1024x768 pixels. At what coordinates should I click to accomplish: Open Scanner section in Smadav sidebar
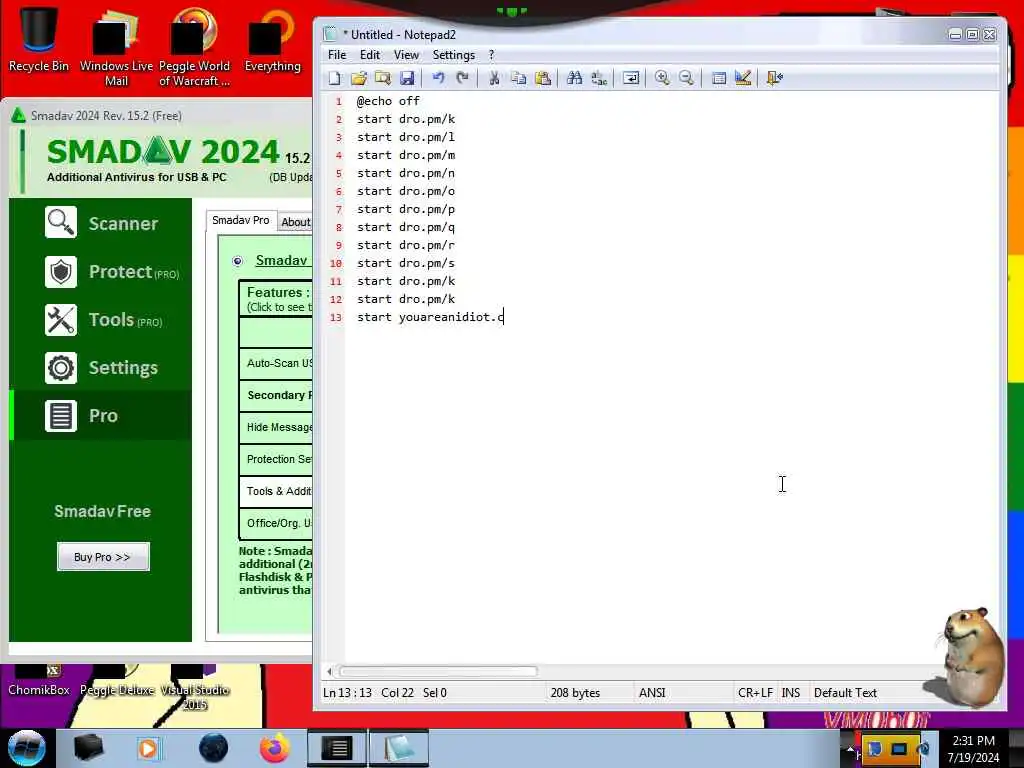(101, 223)
